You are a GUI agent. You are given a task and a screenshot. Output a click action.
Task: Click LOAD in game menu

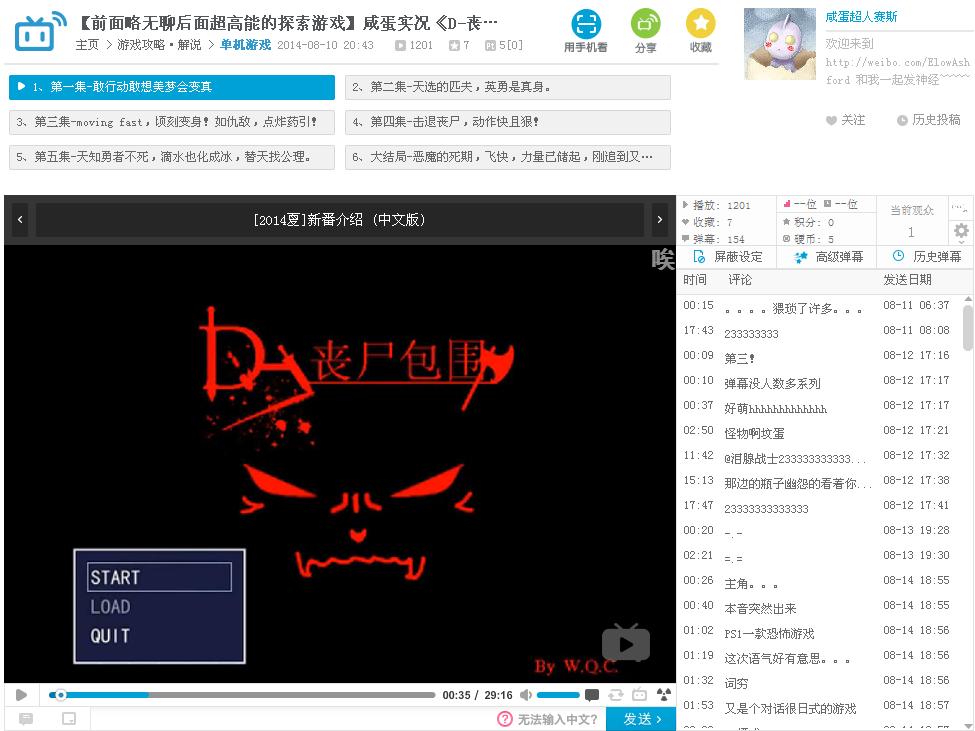coord(110,606)
